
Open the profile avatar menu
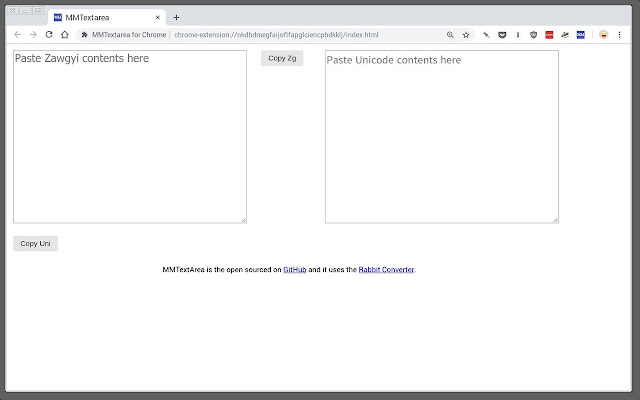point(603,35)
